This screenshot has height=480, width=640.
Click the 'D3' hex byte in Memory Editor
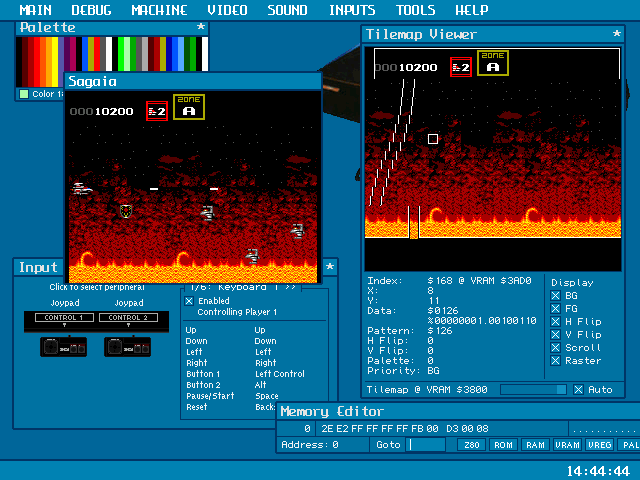point(452,429)
